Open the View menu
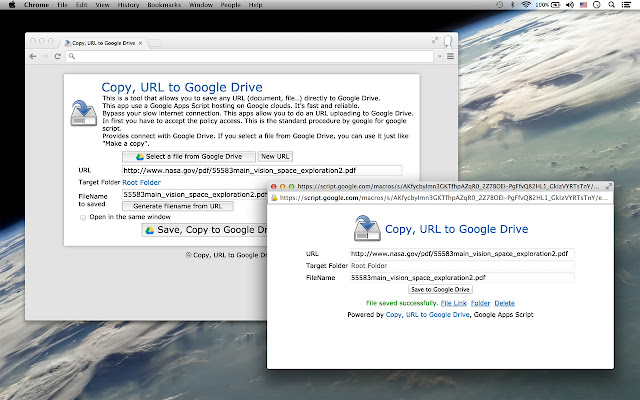This screenshot has height=400, width=640. (x=102, y=5)
